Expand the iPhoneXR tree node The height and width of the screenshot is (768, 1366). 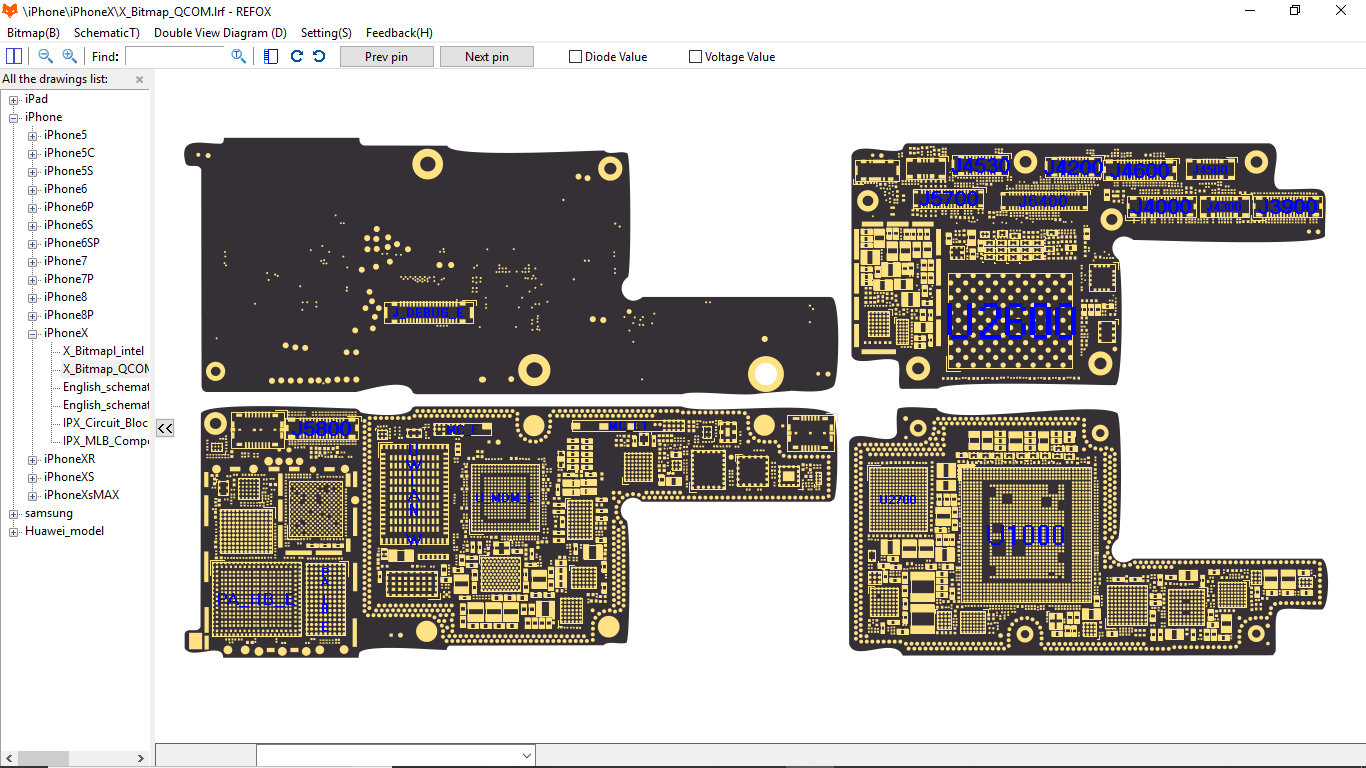[x=33, y=459]
